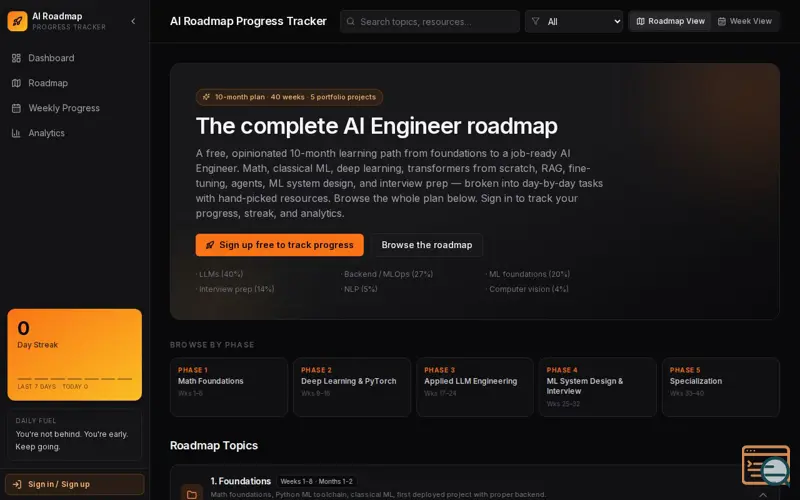
Task: Open Phase 5 Specialization card
Action: pyautogui.click(x=721, y=387)
